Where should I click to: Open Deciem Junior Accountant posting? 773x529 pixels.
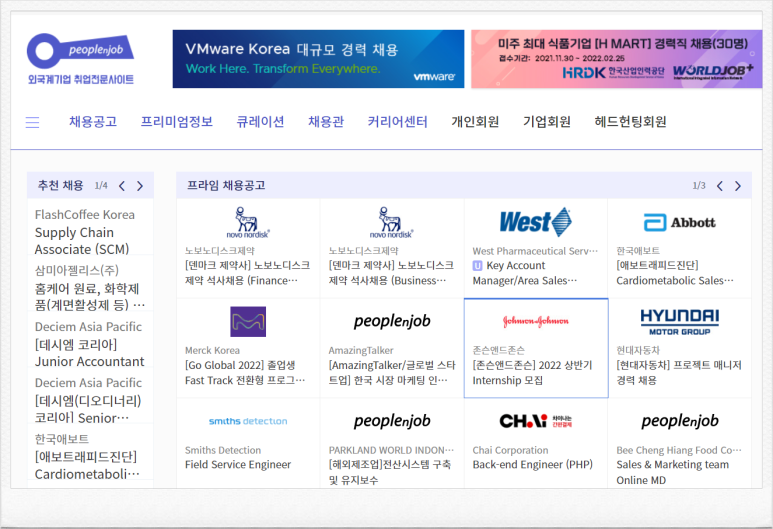coord(89,353)
